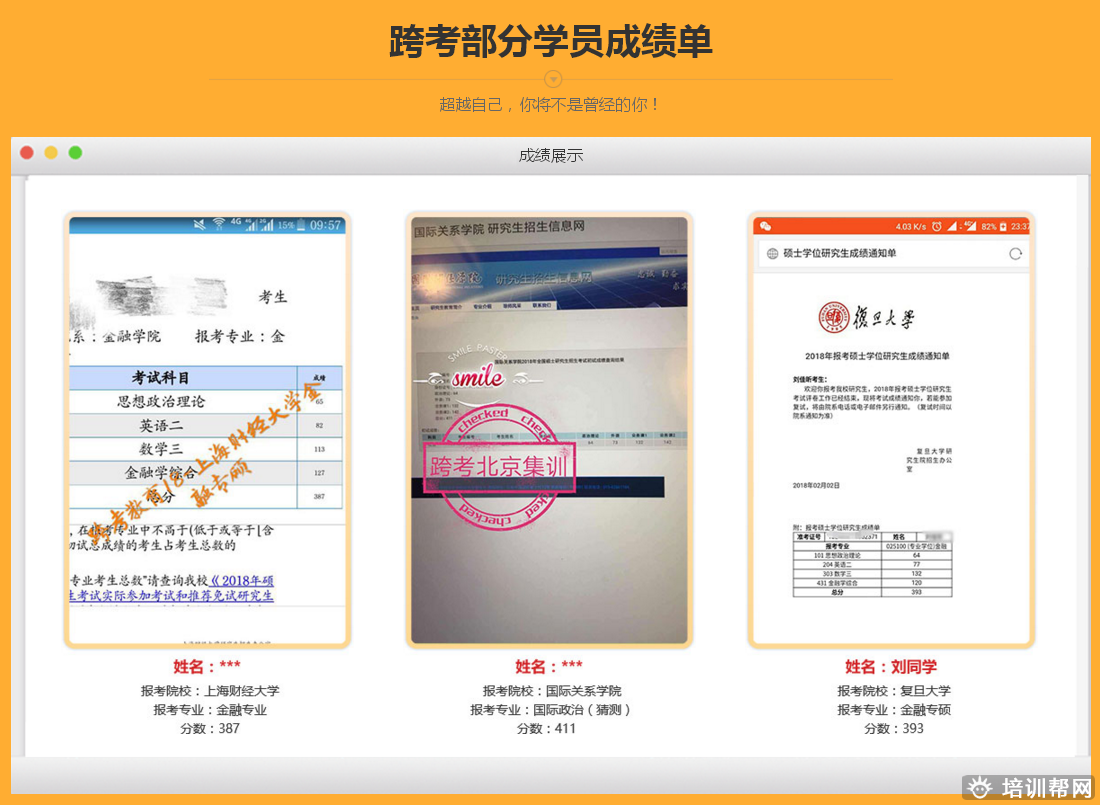The image size is (1100, 805).
Task: Click the 跨考部分学员成绩单 heading
Action: coord(550,42)
